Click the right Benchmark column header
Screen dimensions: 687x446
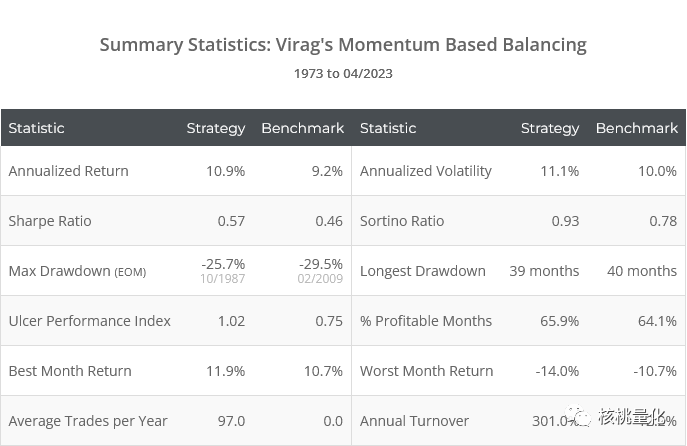tap(636, 128)
